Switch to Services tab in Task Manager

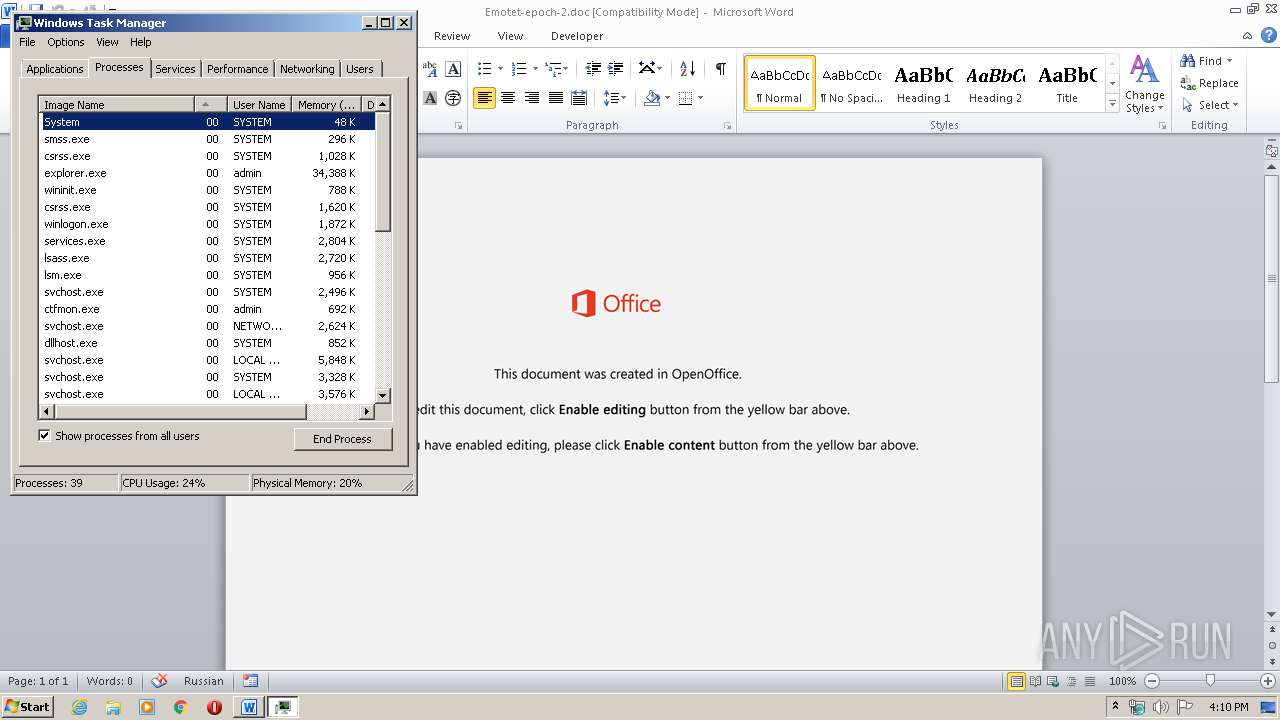tap(175, 69)
